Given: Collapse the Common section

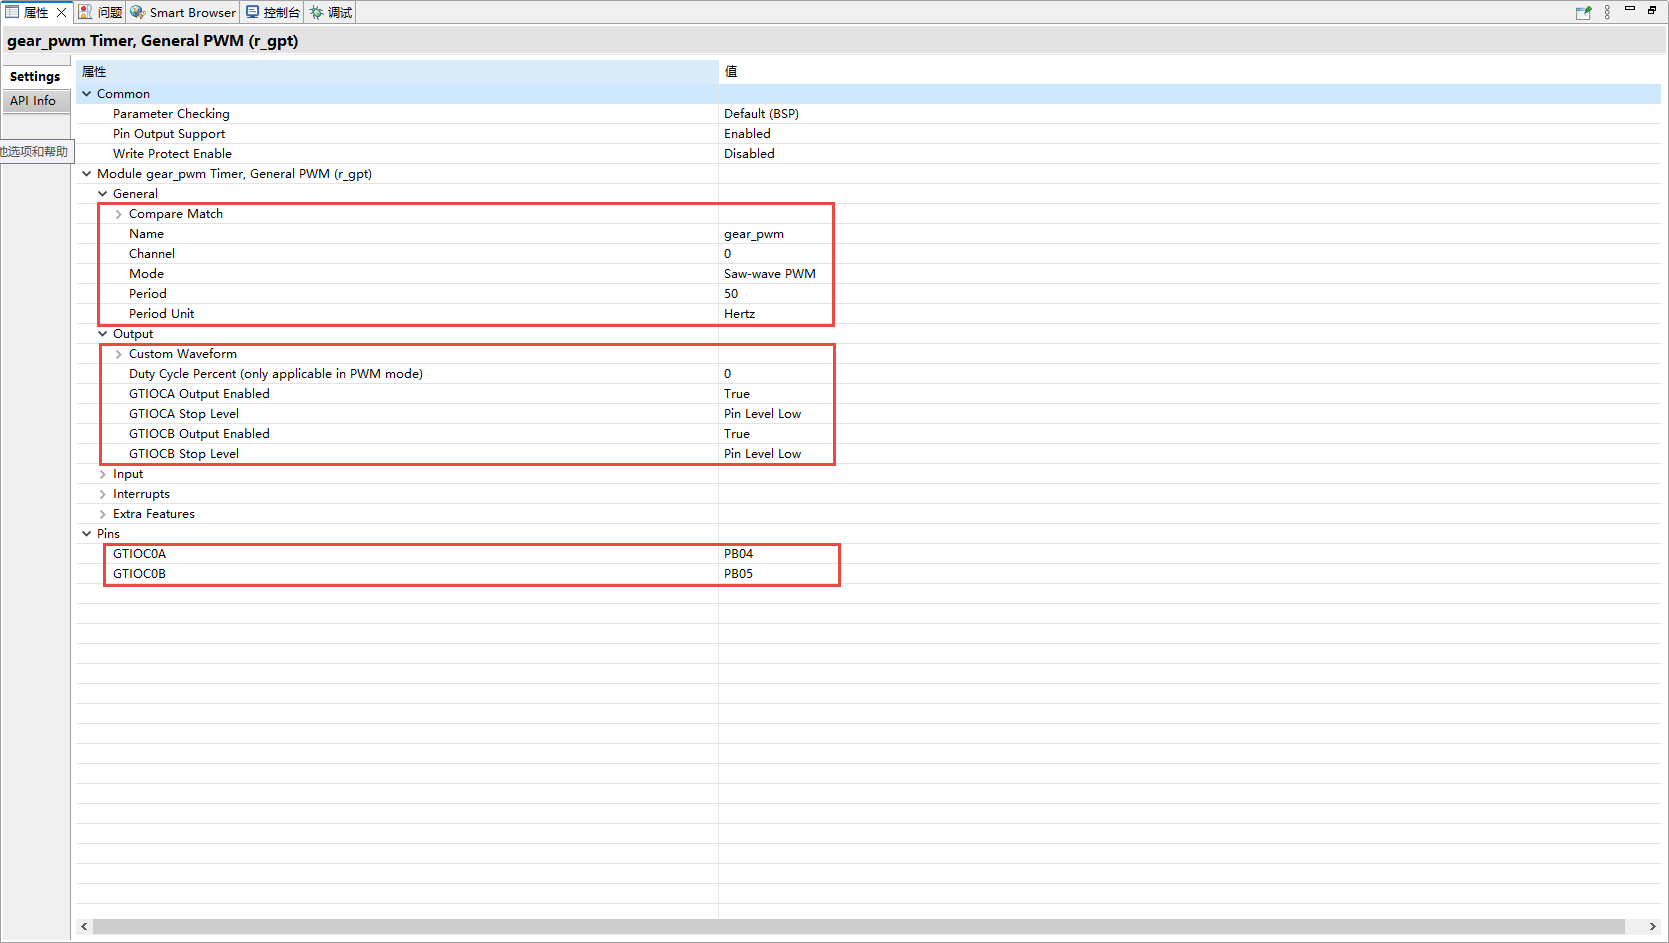Looking at the screenshot, I should click(x=86, y=94).
